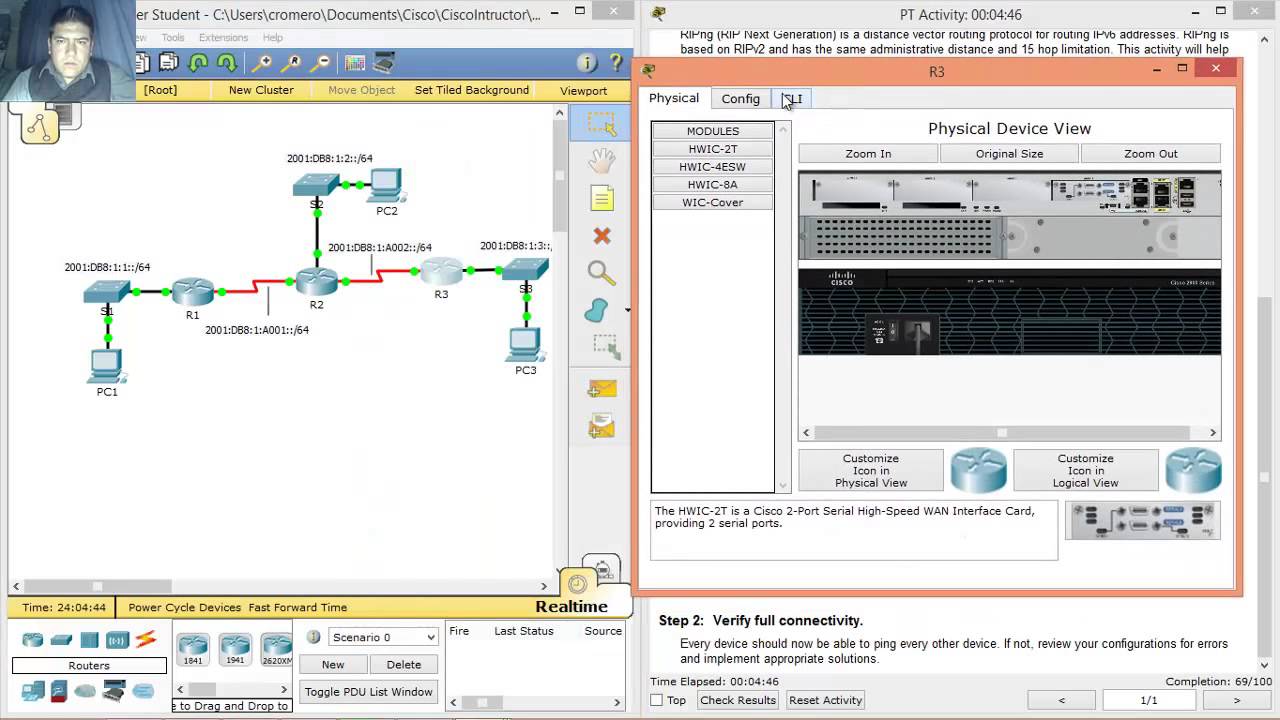Click the New Cluster button
This screenshot has height=720, width=1280.
261,90
